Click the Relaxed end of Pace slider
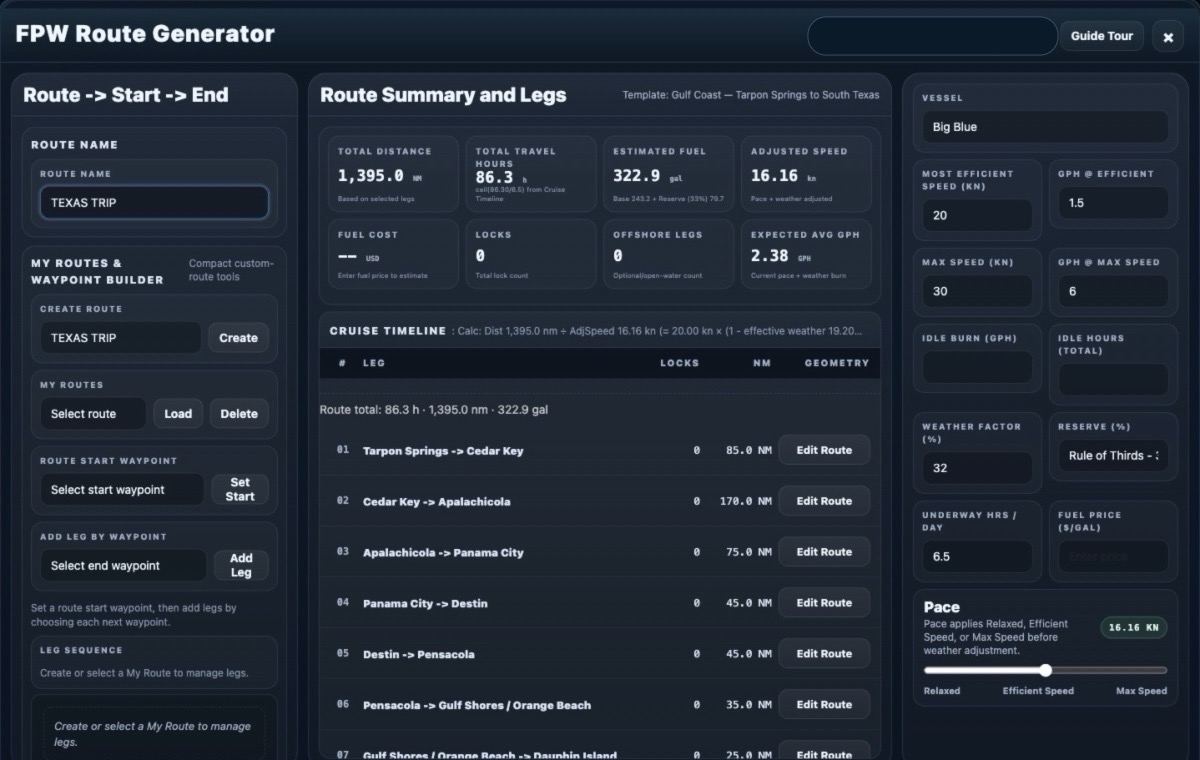Screen dimensions: 1200x760 click(942, 691)
